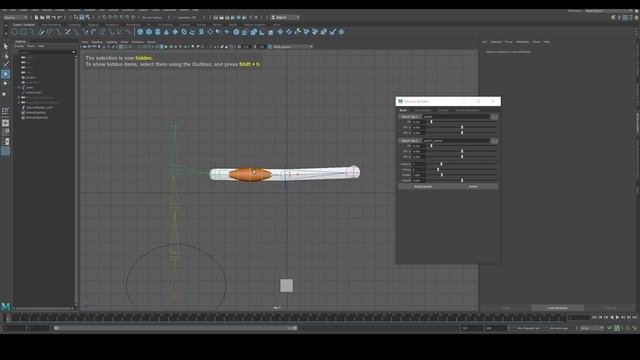Image resolution: width=640 pixels, height=360 pixels.
Task: Activate the highlighted Move tool
Action: pos(5,74)
